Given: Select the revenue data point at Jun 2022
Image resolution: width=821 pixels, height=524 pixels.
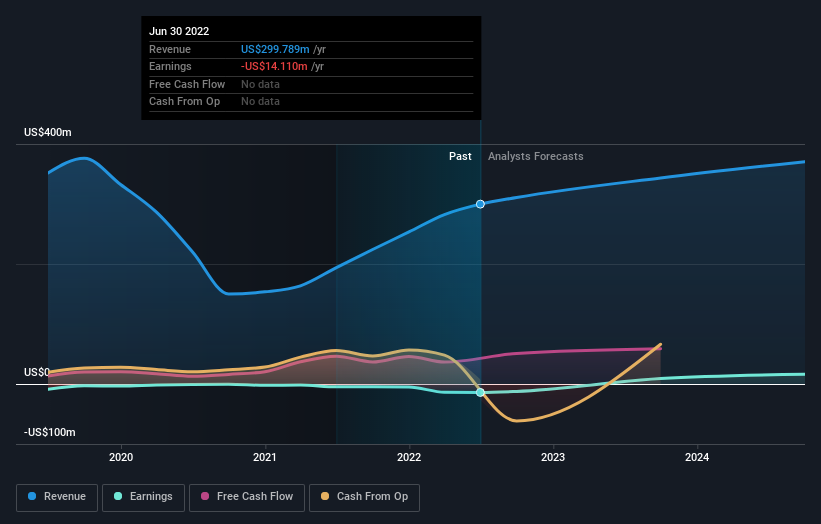Looking at the screenshot, I should [480, 204].
